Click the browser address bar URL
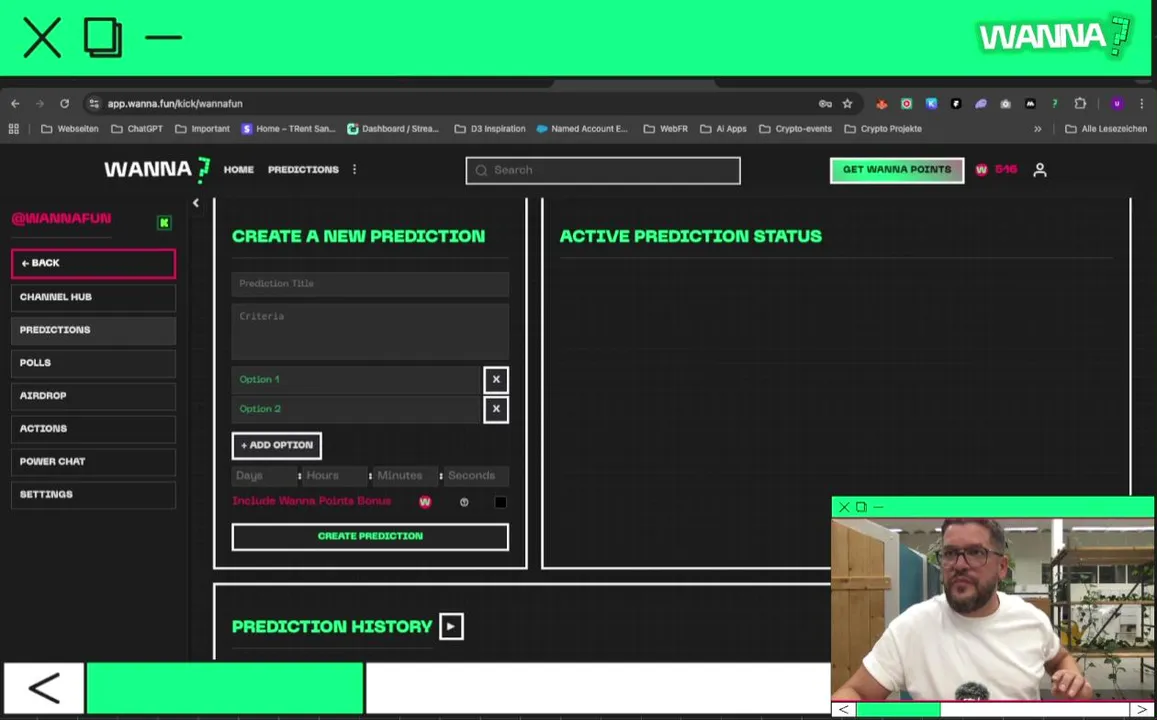This screenshot has width=1157, height=720. point(175,104)
